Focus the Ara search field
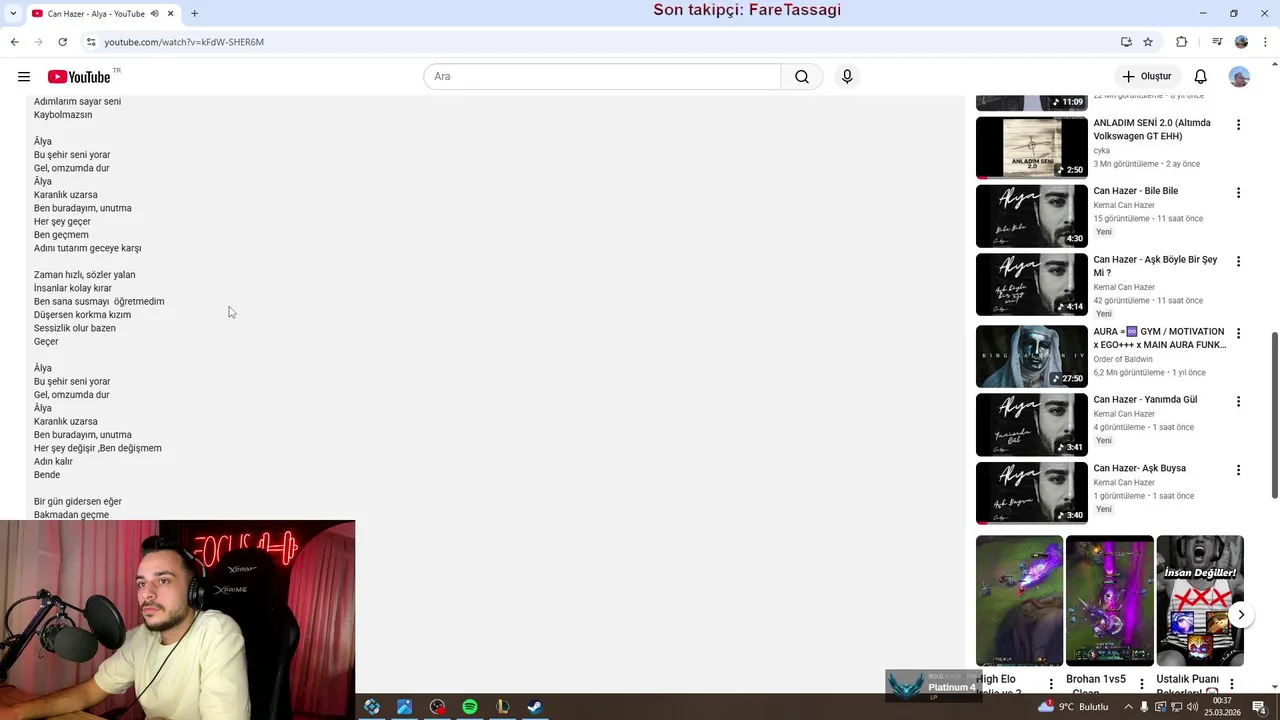This screenshot has width=1280, height=720. click(603, 77)
